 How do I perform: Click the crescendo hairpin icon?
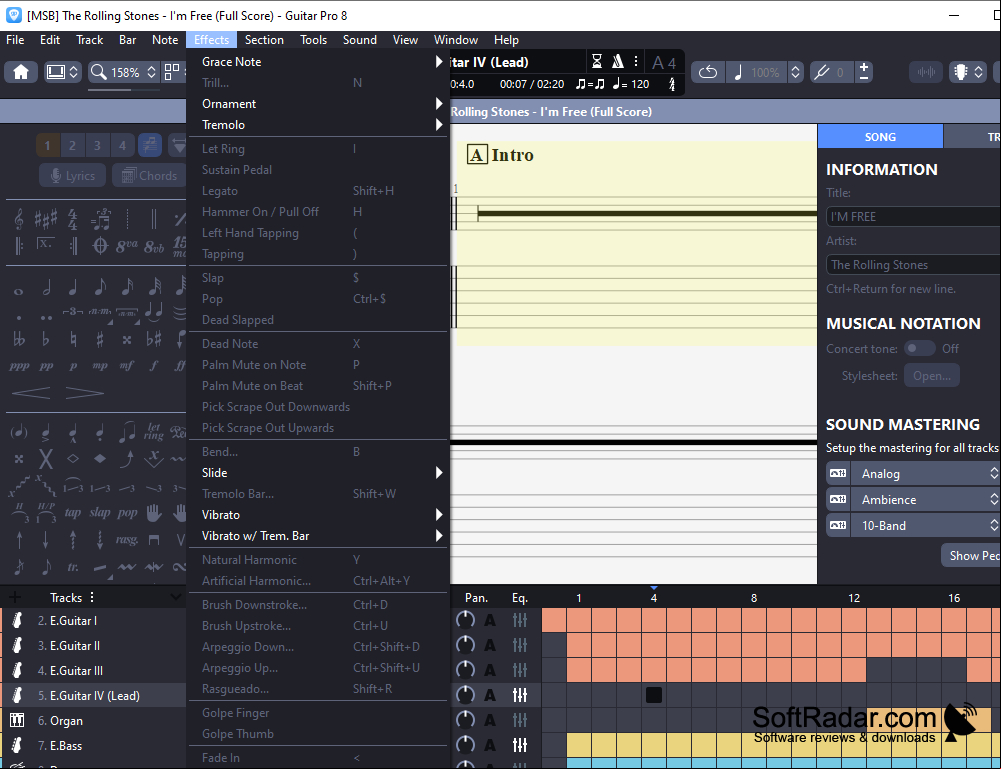click(x=31, y=392)
